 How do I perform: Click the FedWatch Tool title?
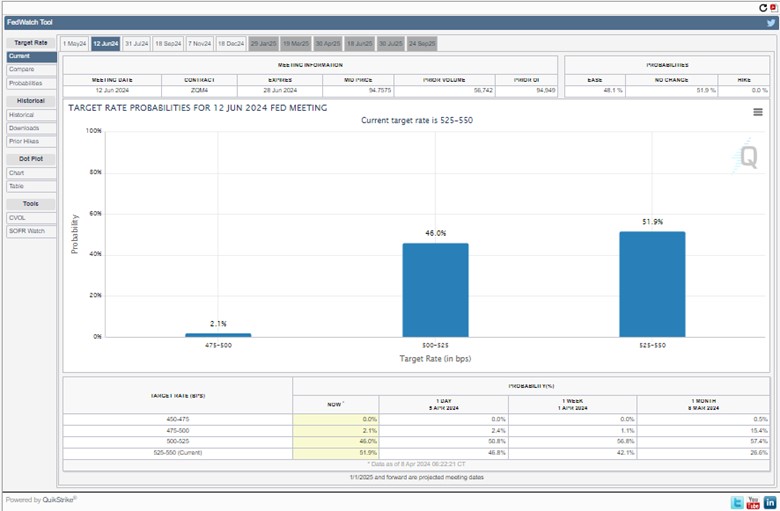(30, 22)
